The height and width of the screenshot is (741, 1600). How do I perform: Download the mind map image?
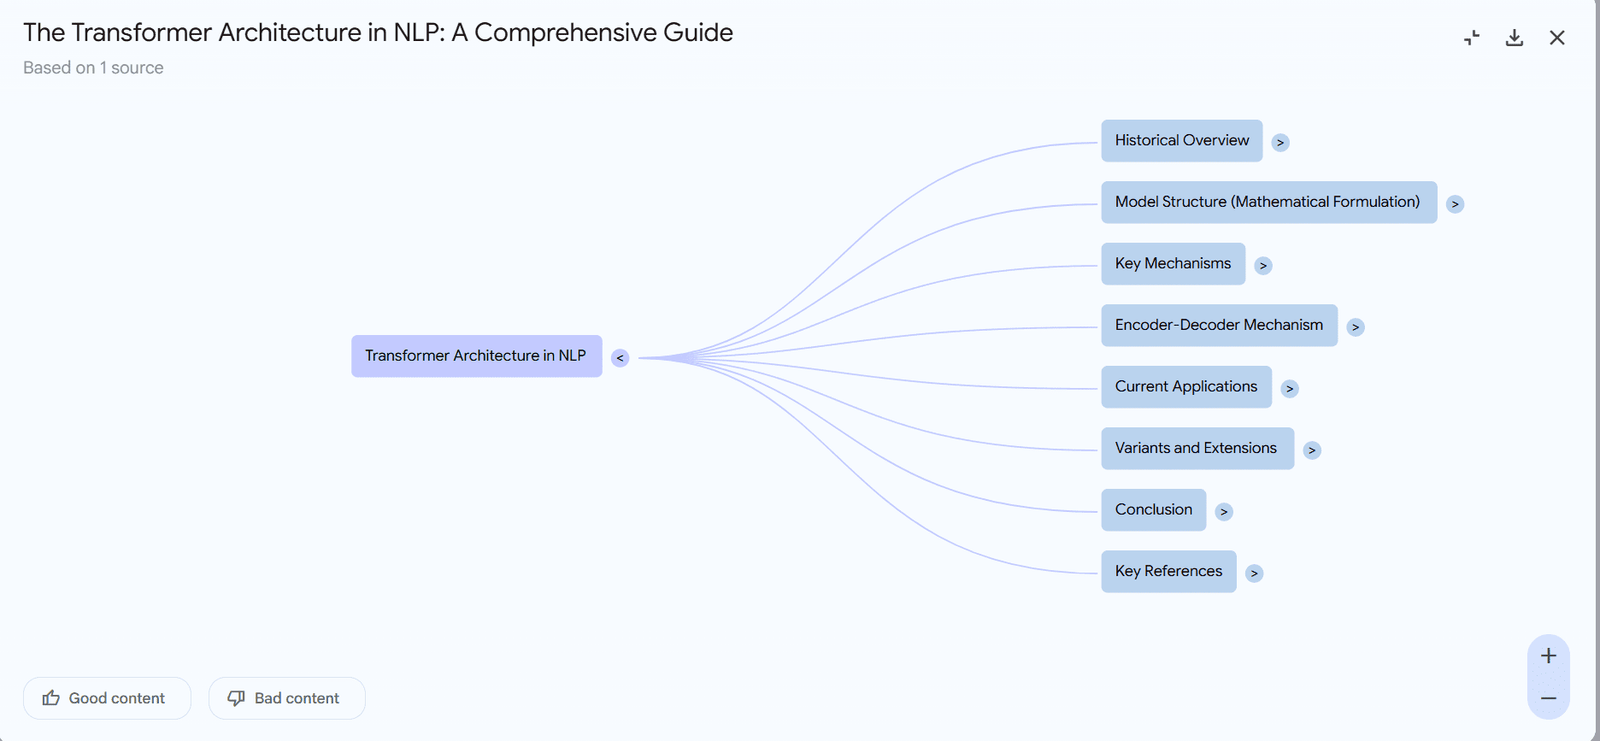pyautogui.click(x=1514, y=38)
